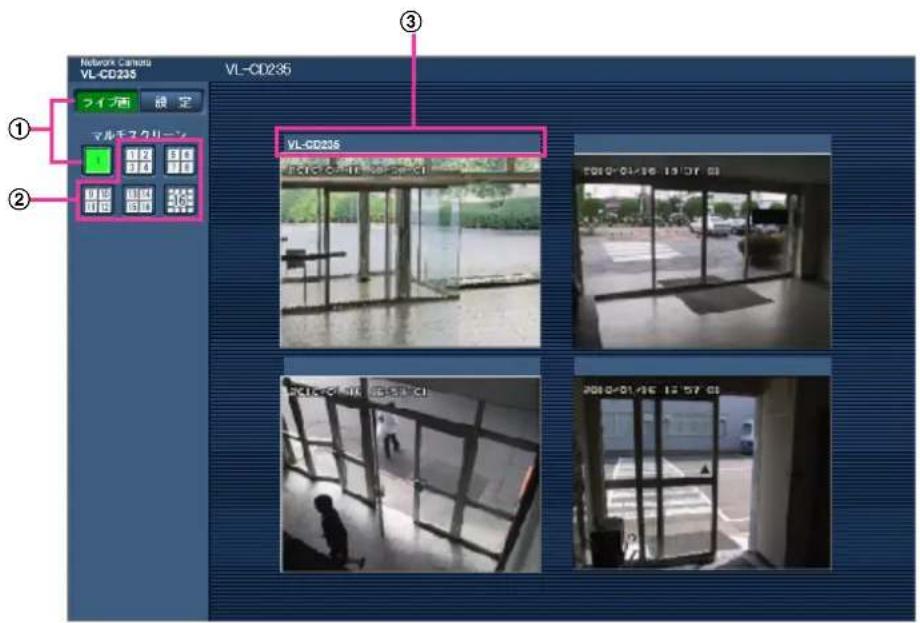Image resolution: width=920 pixels, height=623 pixels.
Task: Switch to cameras 5-8 multiscreen layout
Action: click(180, 160)
